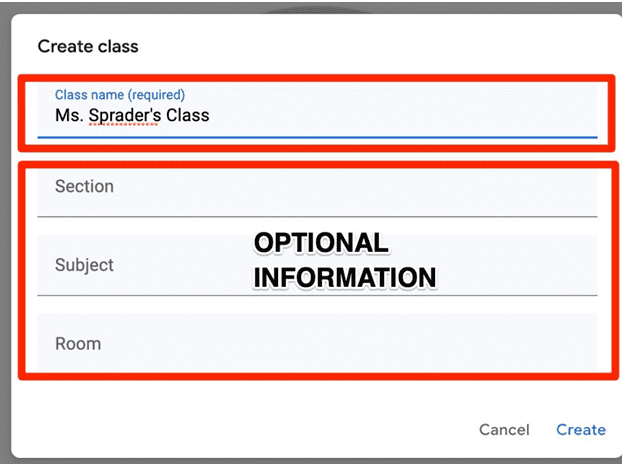The height and width of the screenshot is (464, 622).
Task: Click the word "INFORMATION" in the overlay
Action: click(344, 277)
